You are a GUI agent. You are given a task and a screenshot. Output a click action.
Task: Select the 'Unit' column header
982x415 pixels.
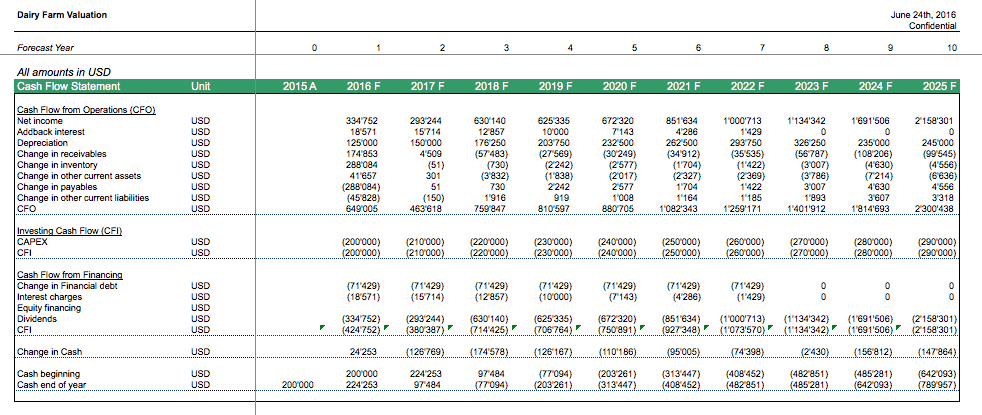click(x=200, y=86)
